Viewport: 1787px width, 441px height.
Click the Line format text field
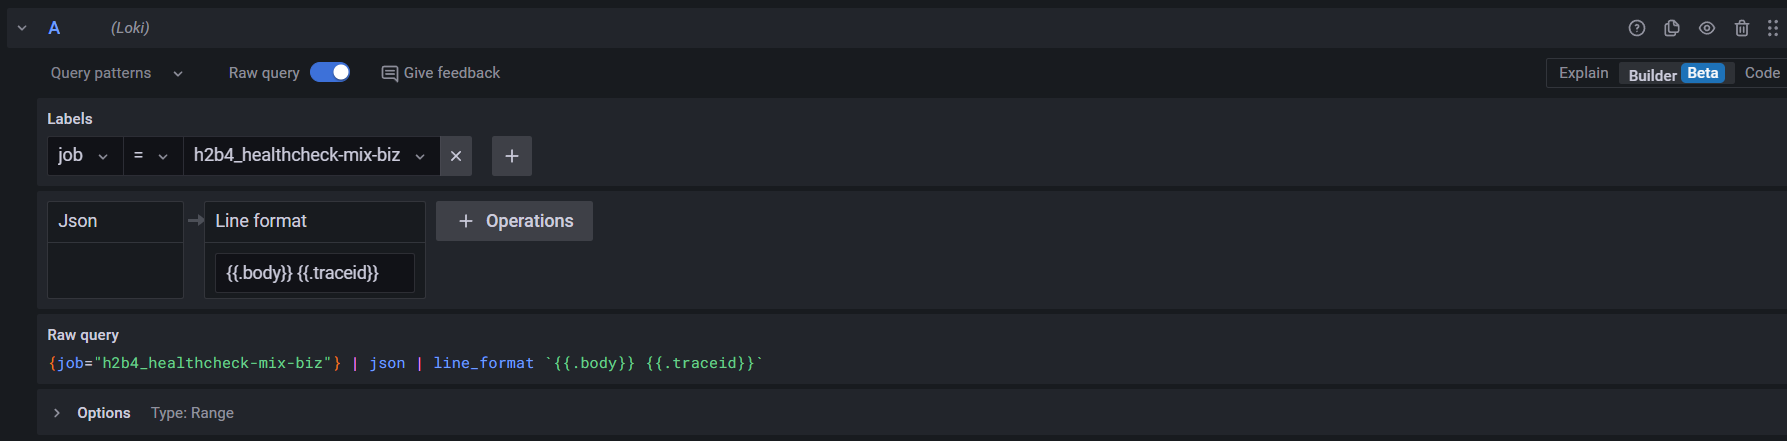click(314, 273)
